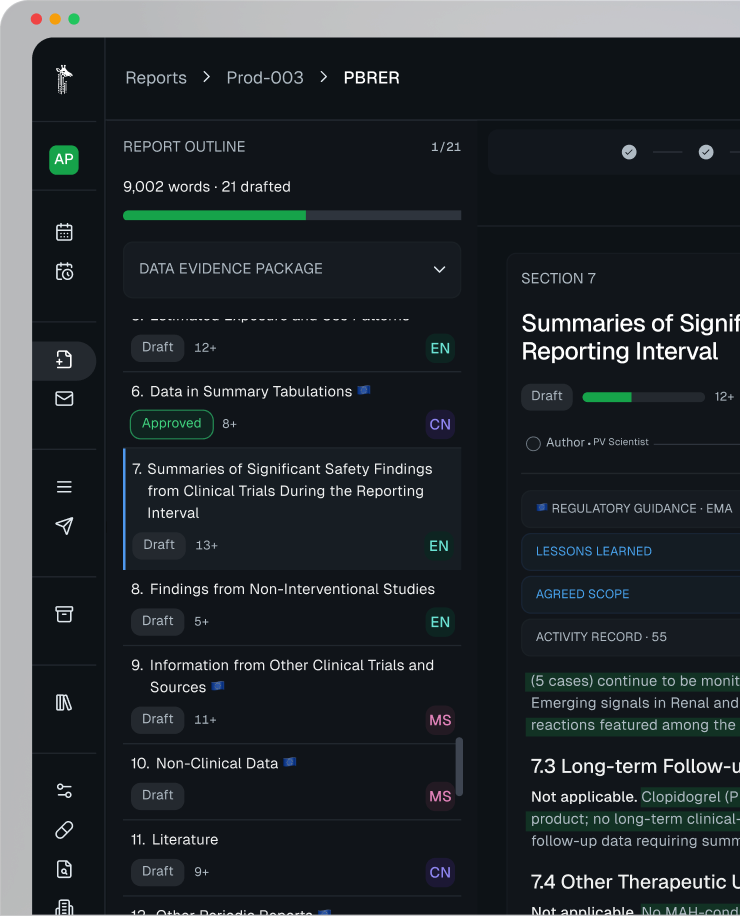Click the 7.4 Other Therapeutic heading
Image resolution: width=740 pixels, height=916 pixels.
635,882
